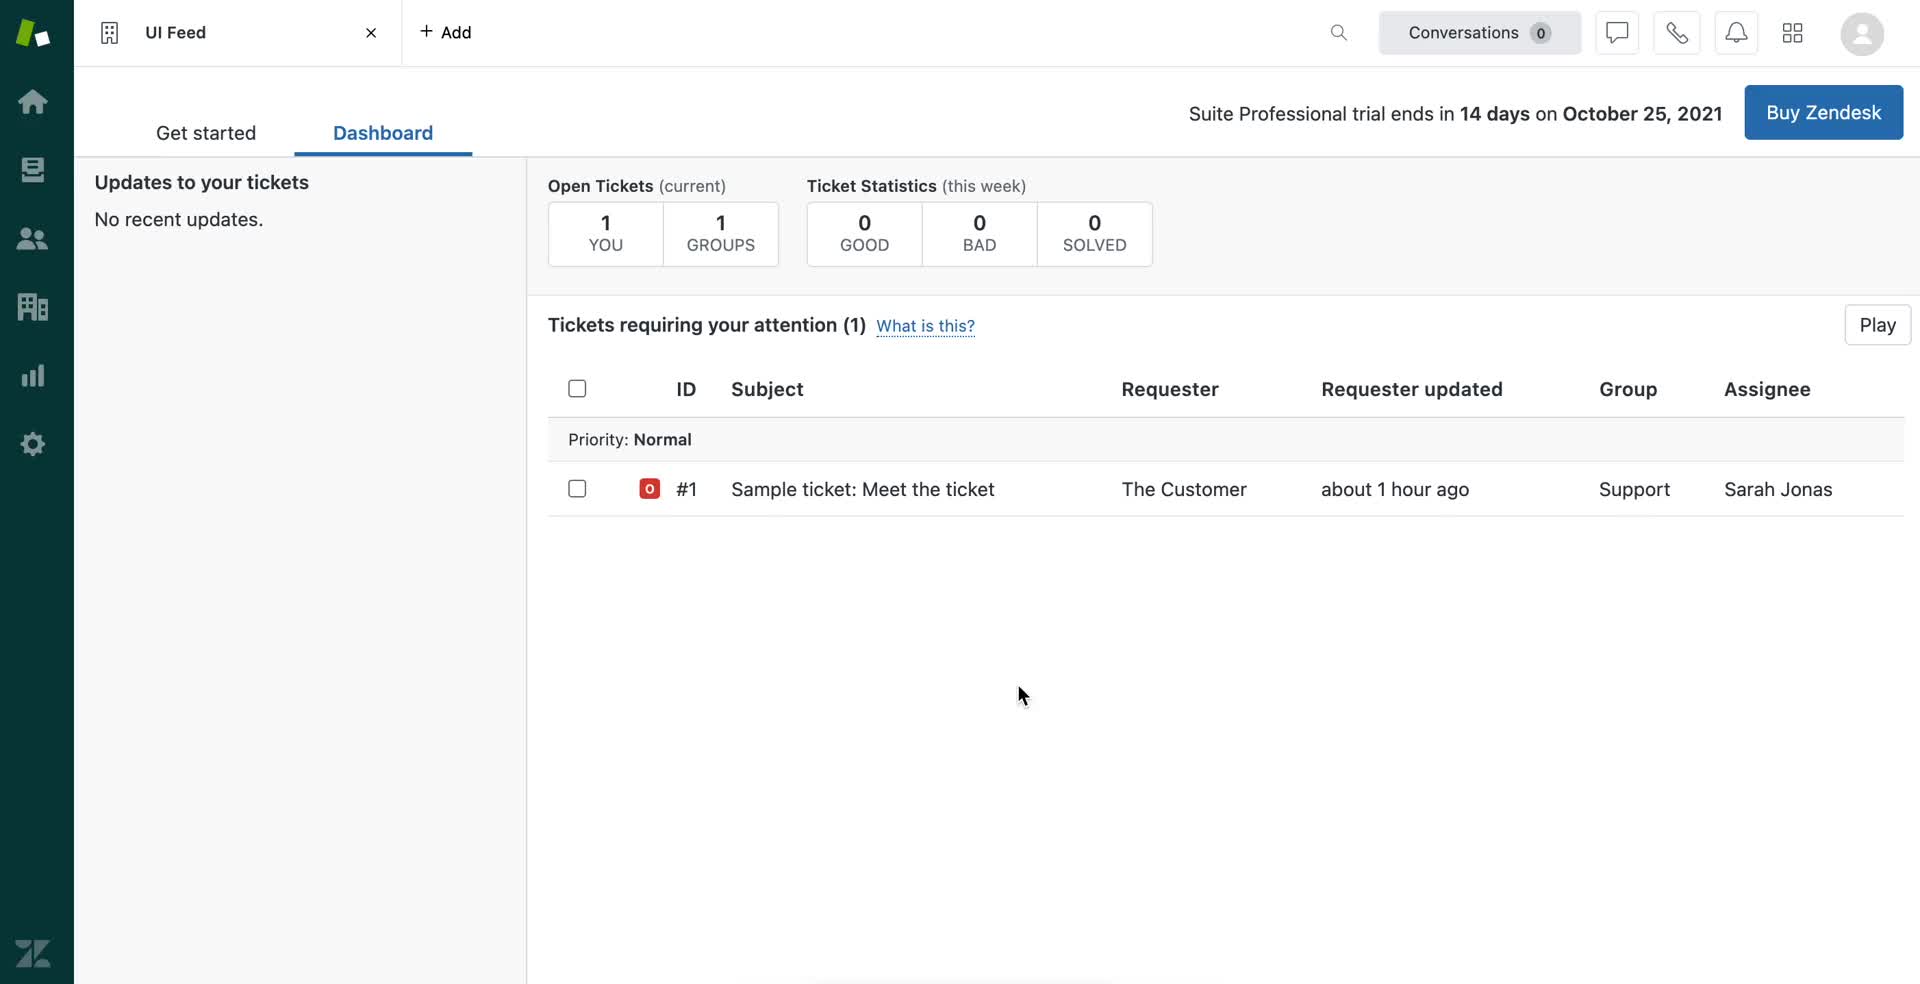Close the UI Feed tab
Viewport: 1920px width, 984px height.
(371, 33)
